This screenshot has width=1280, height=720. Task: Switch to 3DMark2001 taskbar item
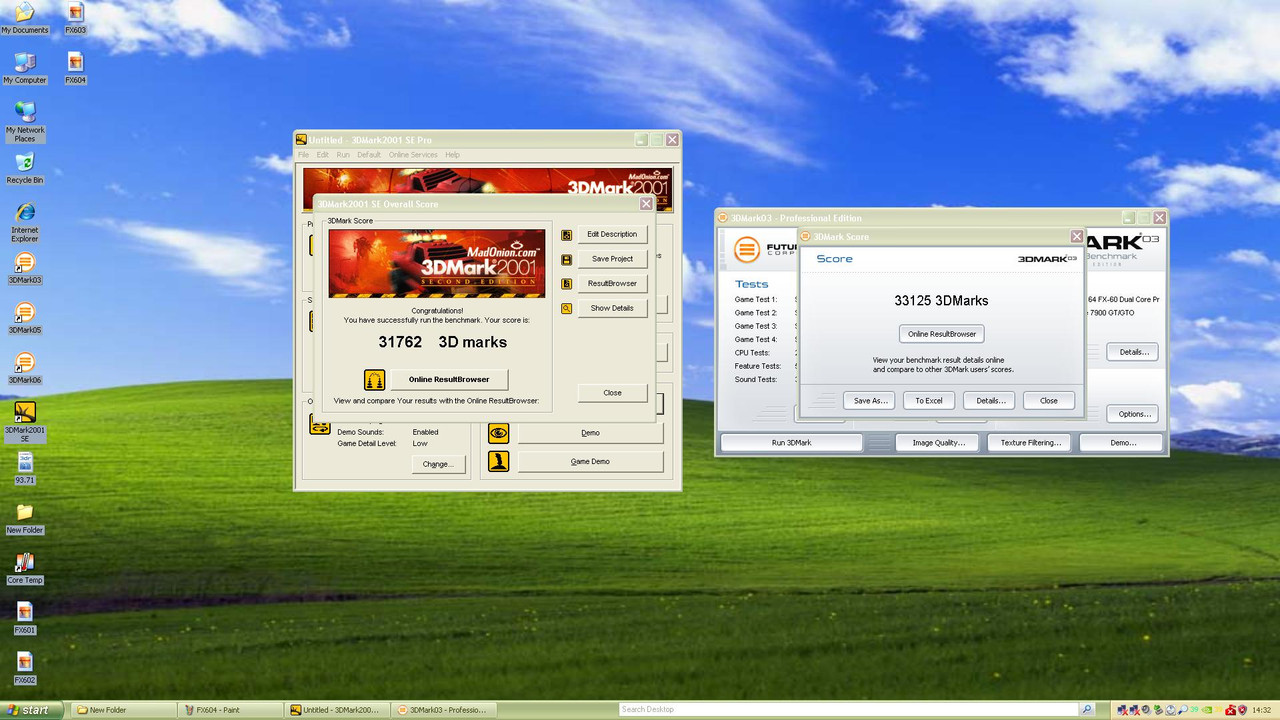click(x=339, y=710)
